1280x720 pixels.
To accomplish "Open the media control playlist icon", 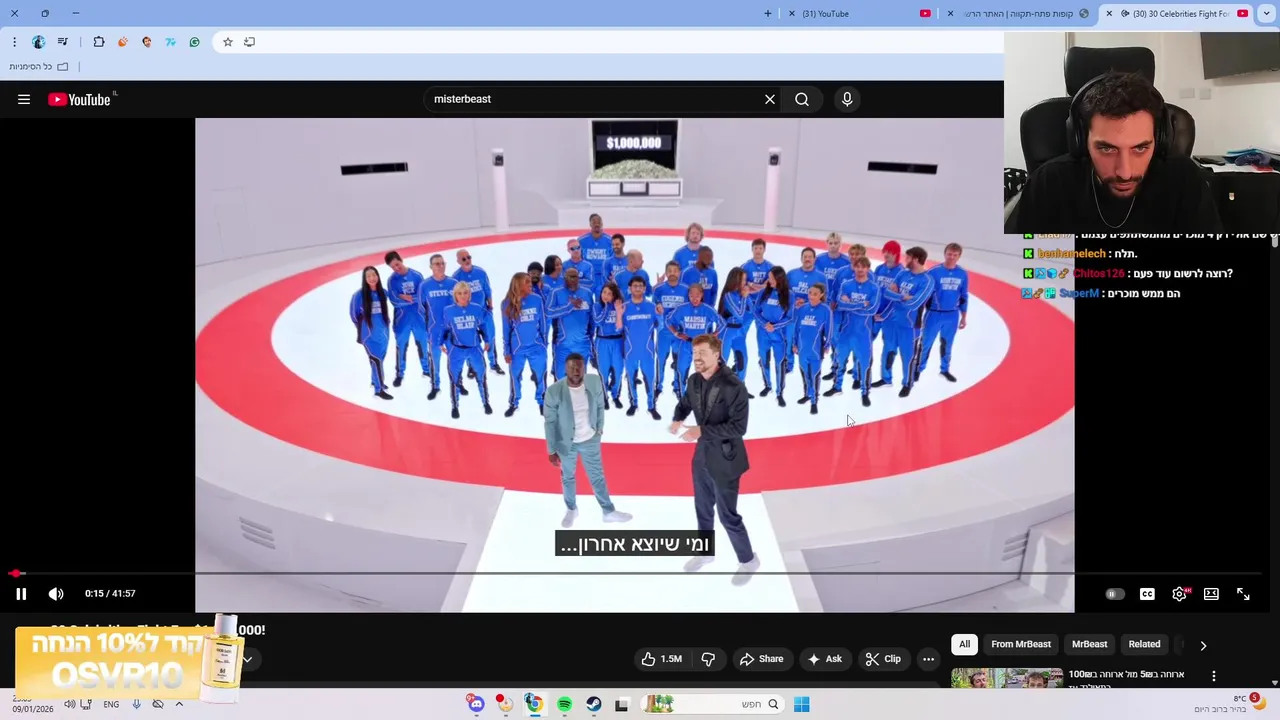I will click(x=63, y=42).
